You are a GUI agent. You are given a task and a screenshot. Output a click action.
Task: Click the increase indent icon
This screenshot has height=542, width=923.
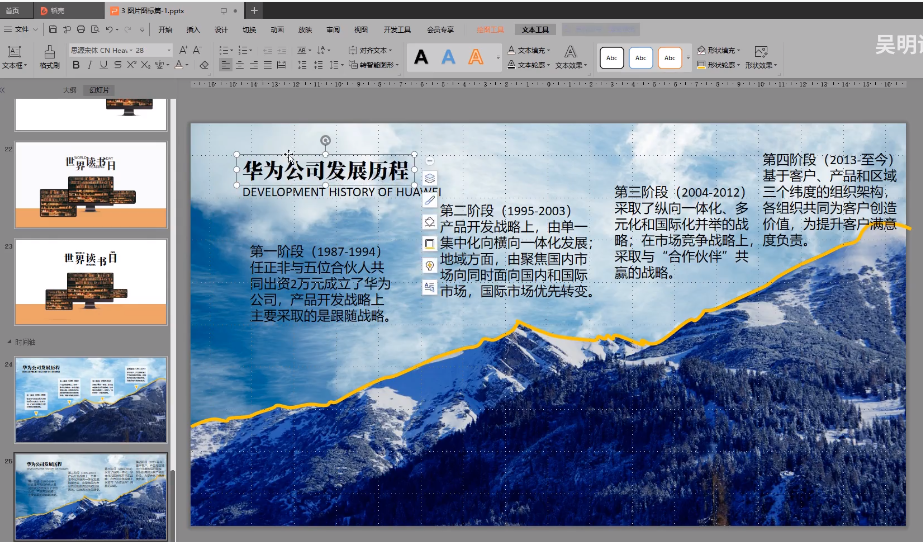coord(281,50)
